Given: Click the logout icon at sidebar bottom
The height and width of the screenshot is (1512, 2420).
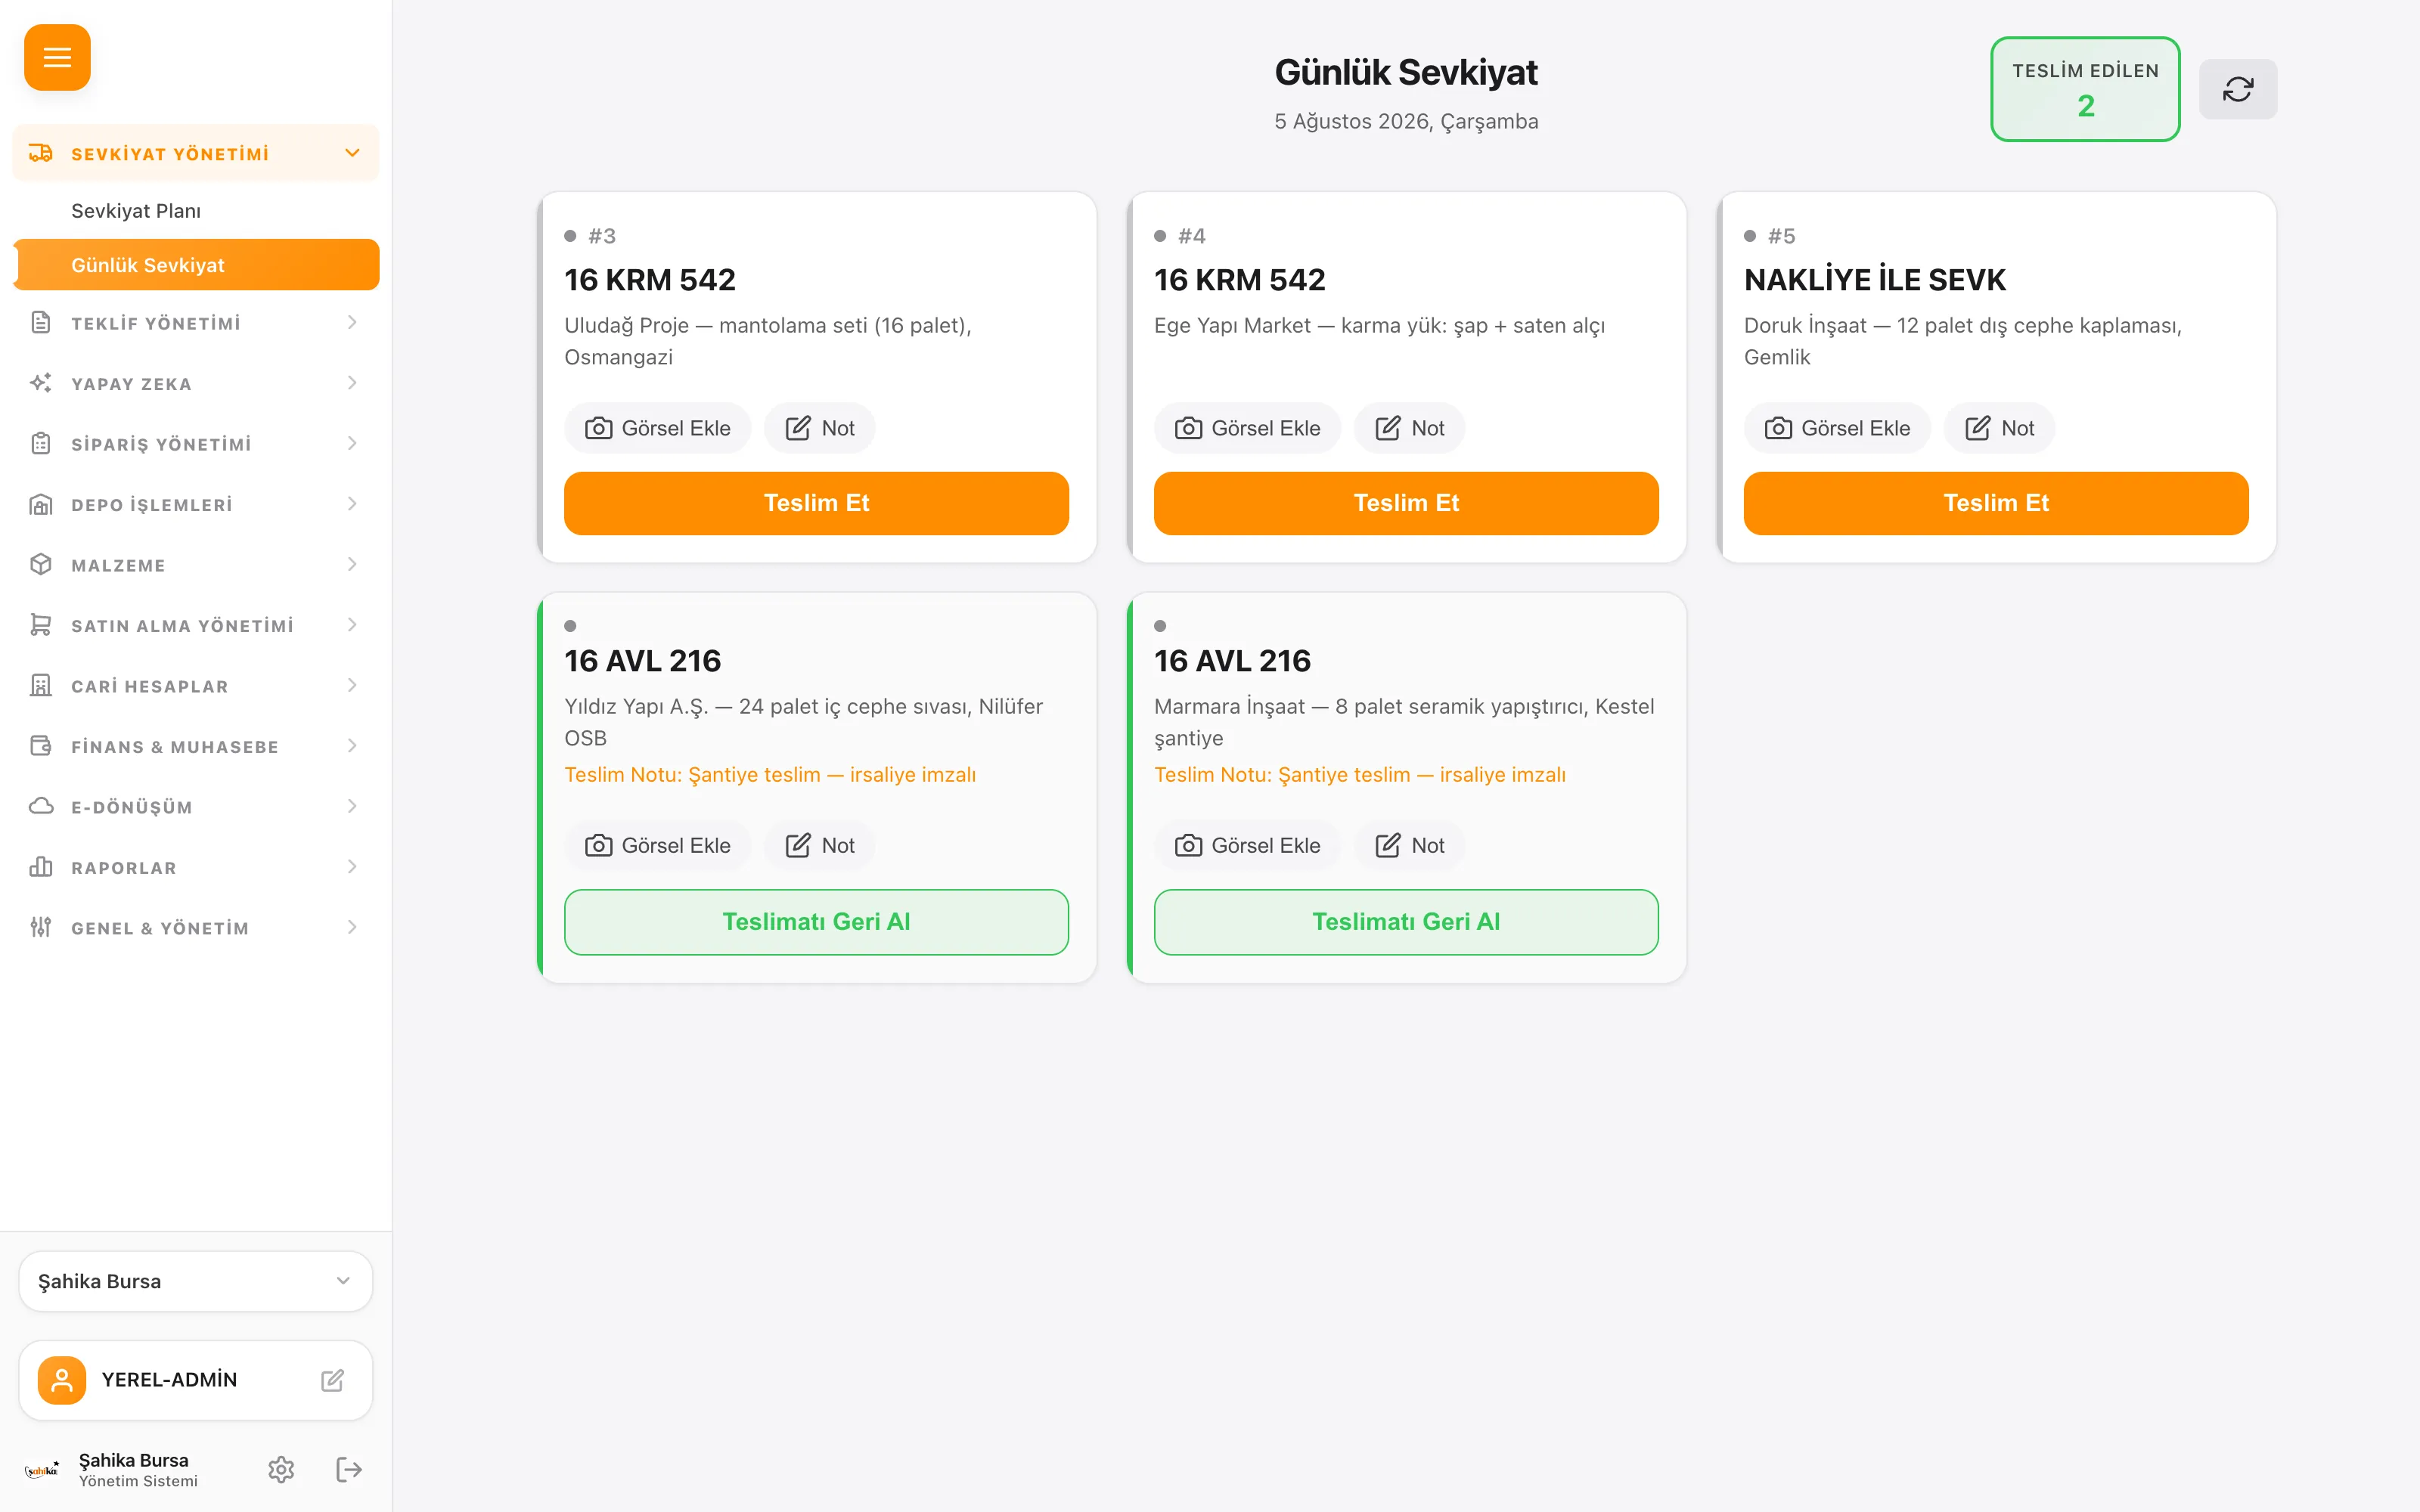Looking at the screenshot, I should point(349,1469).
